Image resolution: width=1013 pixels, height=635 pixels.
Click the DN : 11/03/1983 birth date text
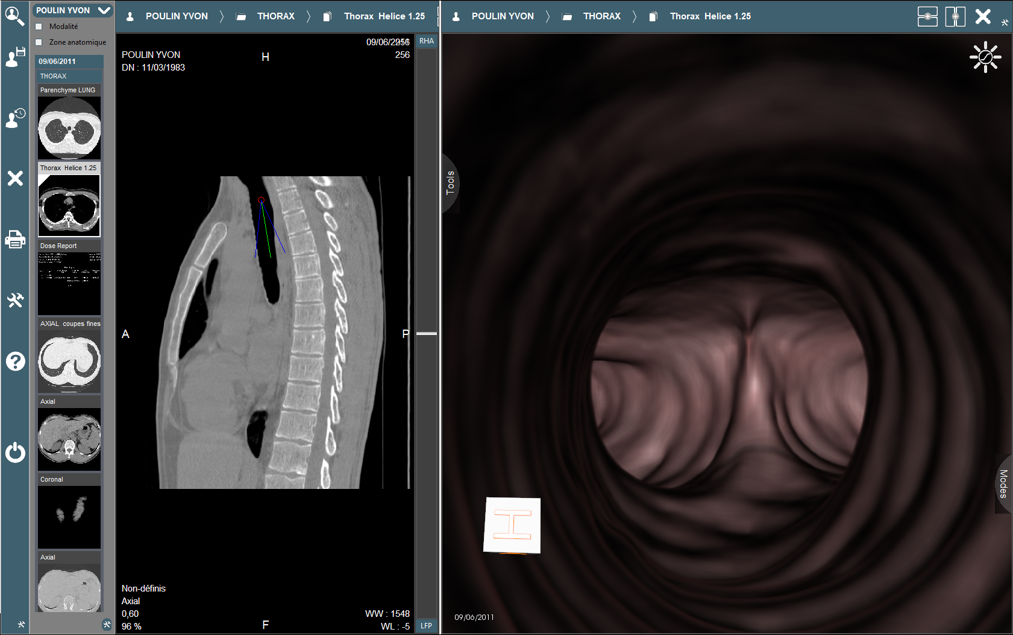point(153,67)
